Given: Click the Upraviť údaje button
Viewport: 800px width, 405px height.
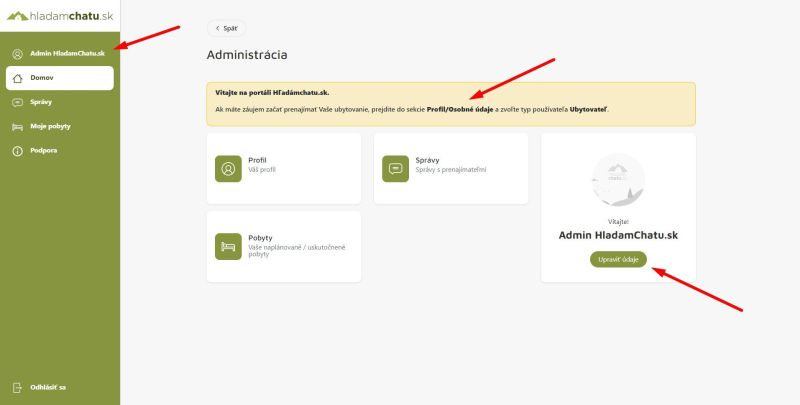Looking at the screenshot, I should click(618, 260).
